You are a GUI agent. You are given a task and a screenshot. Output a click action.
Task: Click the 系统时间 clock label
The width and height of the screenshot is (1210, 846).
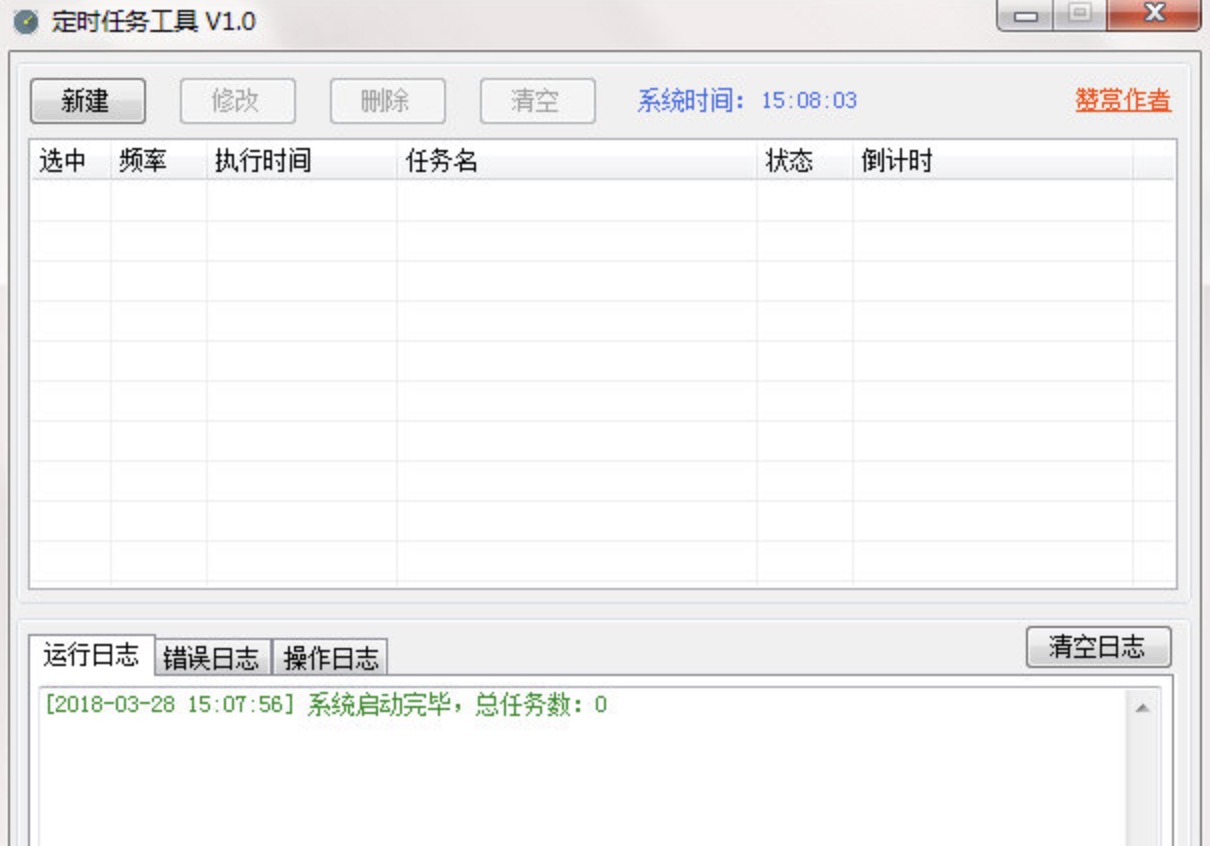point(747,101)
